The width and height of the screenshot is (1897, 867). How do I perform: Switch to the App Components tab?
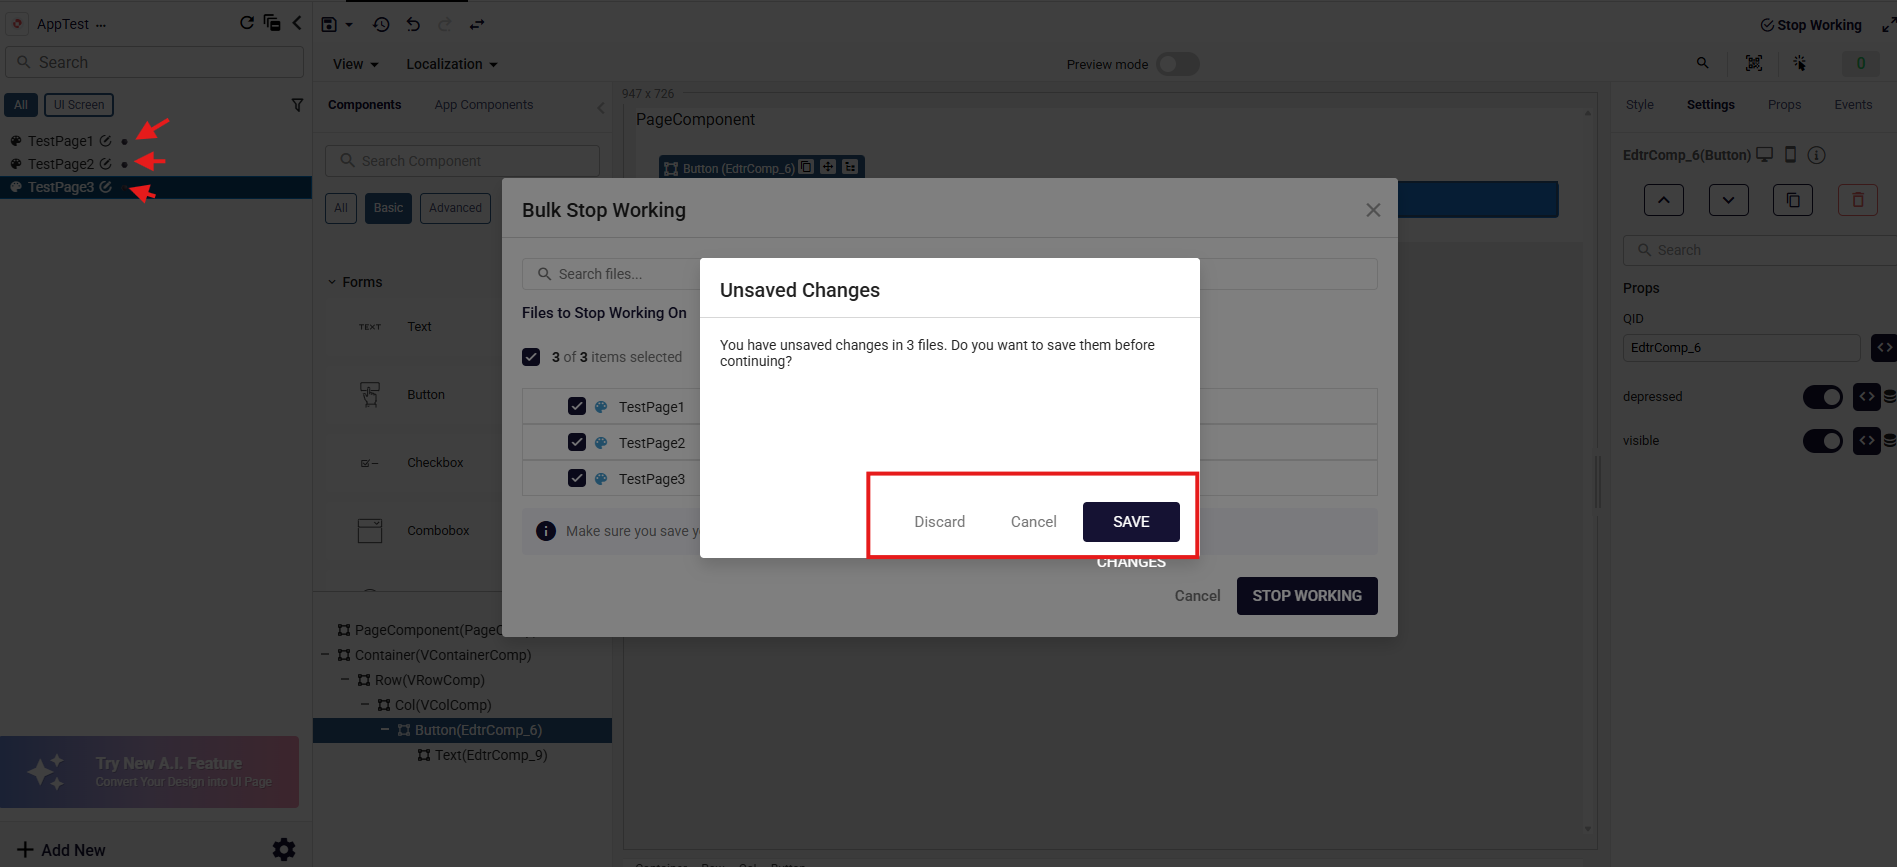[483, 105]
